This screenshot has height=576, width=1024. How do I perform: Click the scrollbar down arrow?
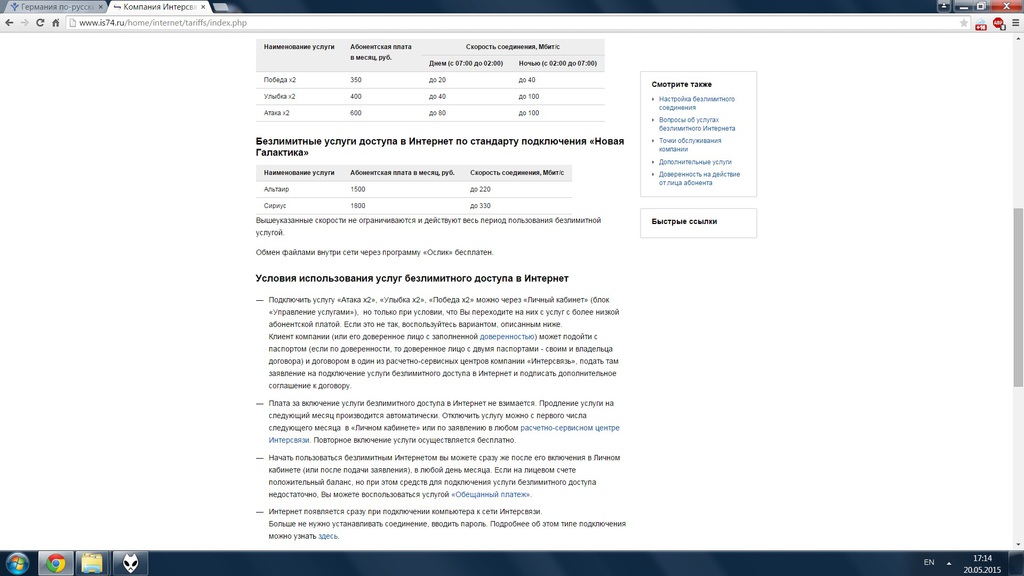1018,544
